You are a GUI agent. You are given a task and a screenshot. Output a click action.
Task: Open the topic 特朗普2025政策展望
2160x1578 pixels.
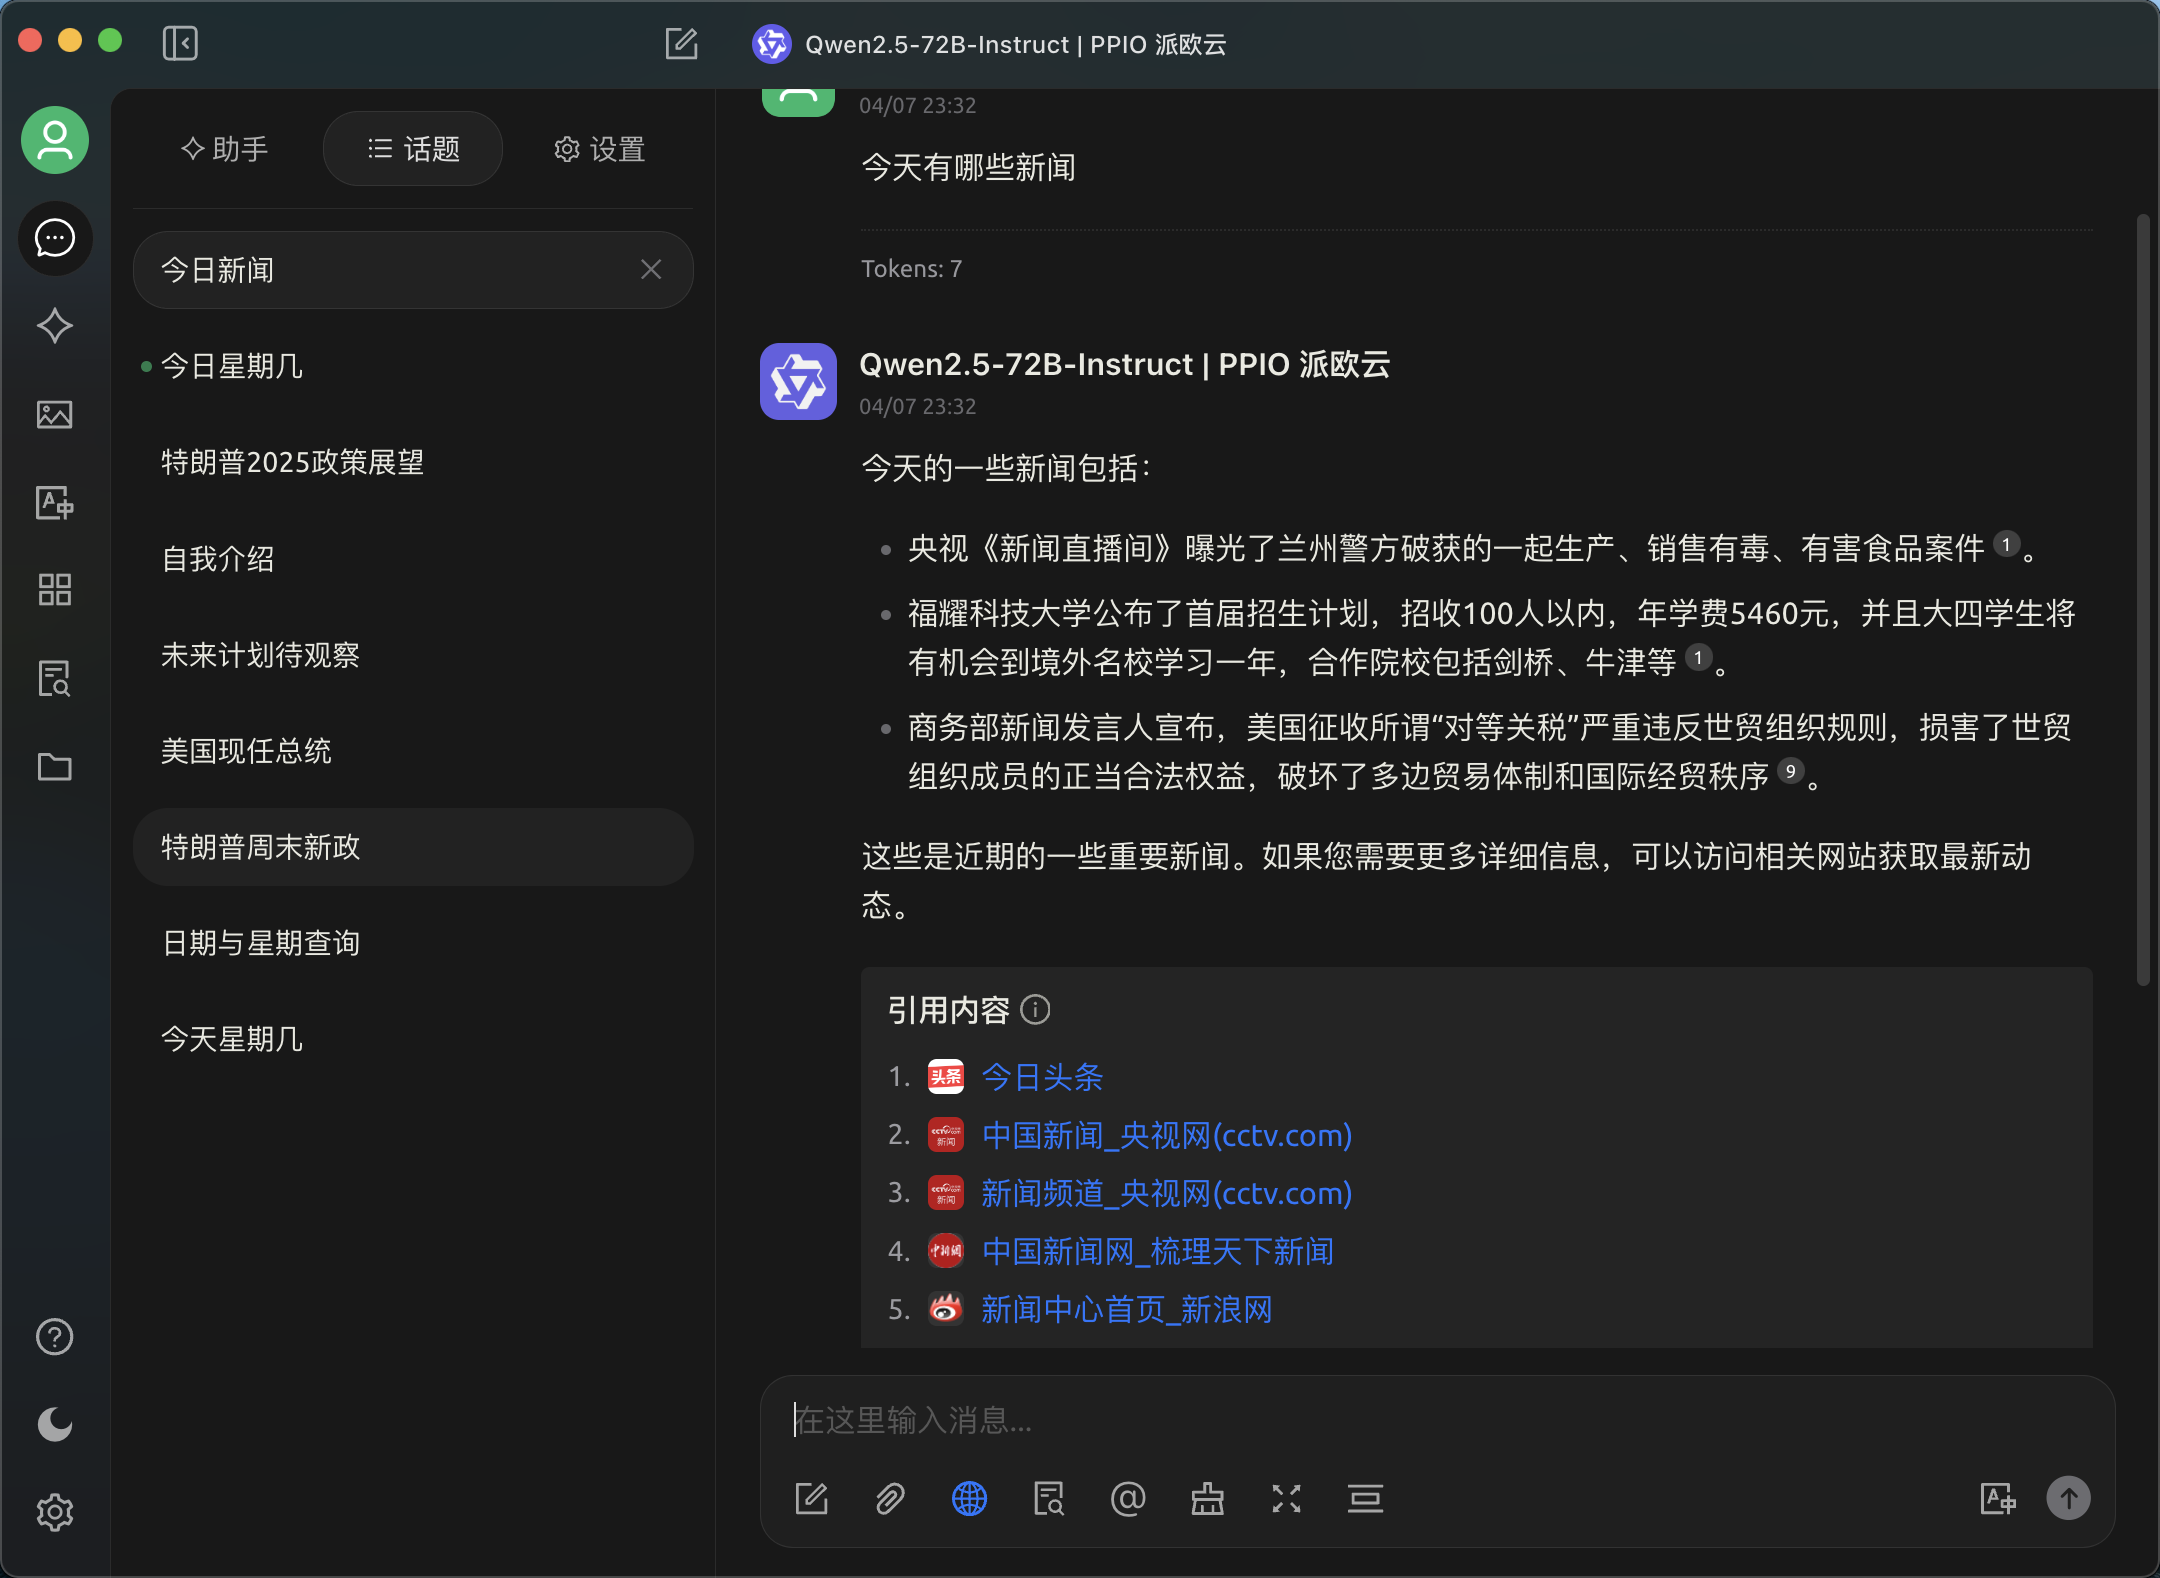(413, 462)
